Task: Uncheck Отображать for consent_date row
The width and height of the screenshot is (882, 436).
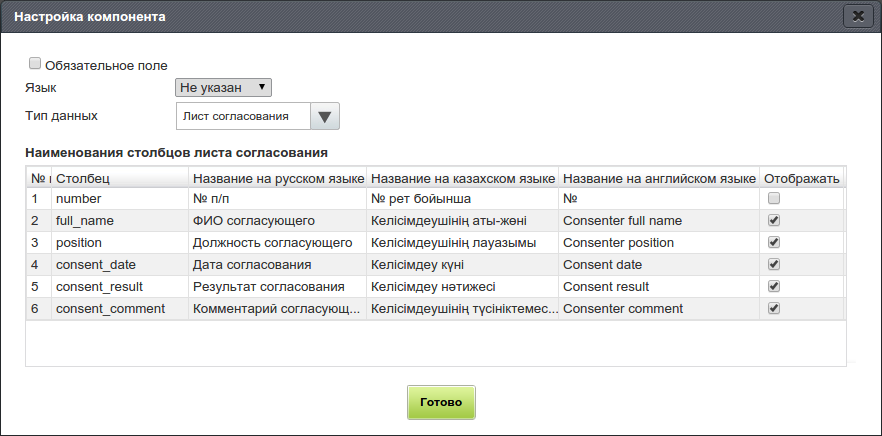Action: pos(774,264)
